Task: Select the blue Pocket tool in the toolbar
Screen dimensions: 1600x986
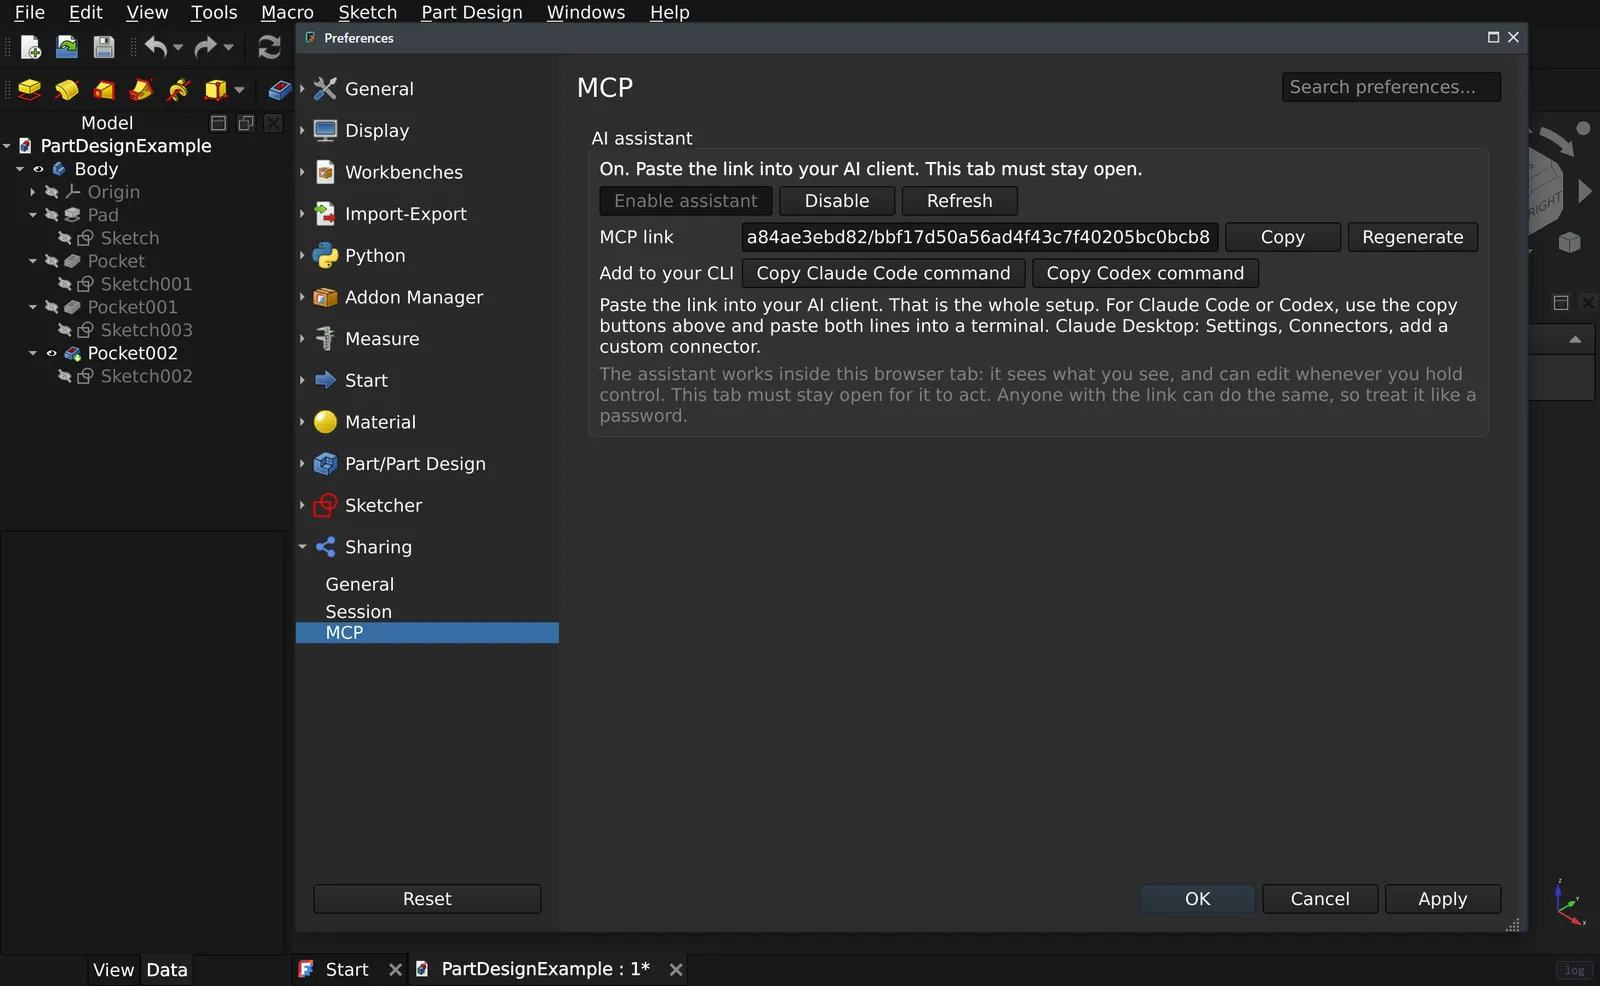Action: click(x=279, y=90)
